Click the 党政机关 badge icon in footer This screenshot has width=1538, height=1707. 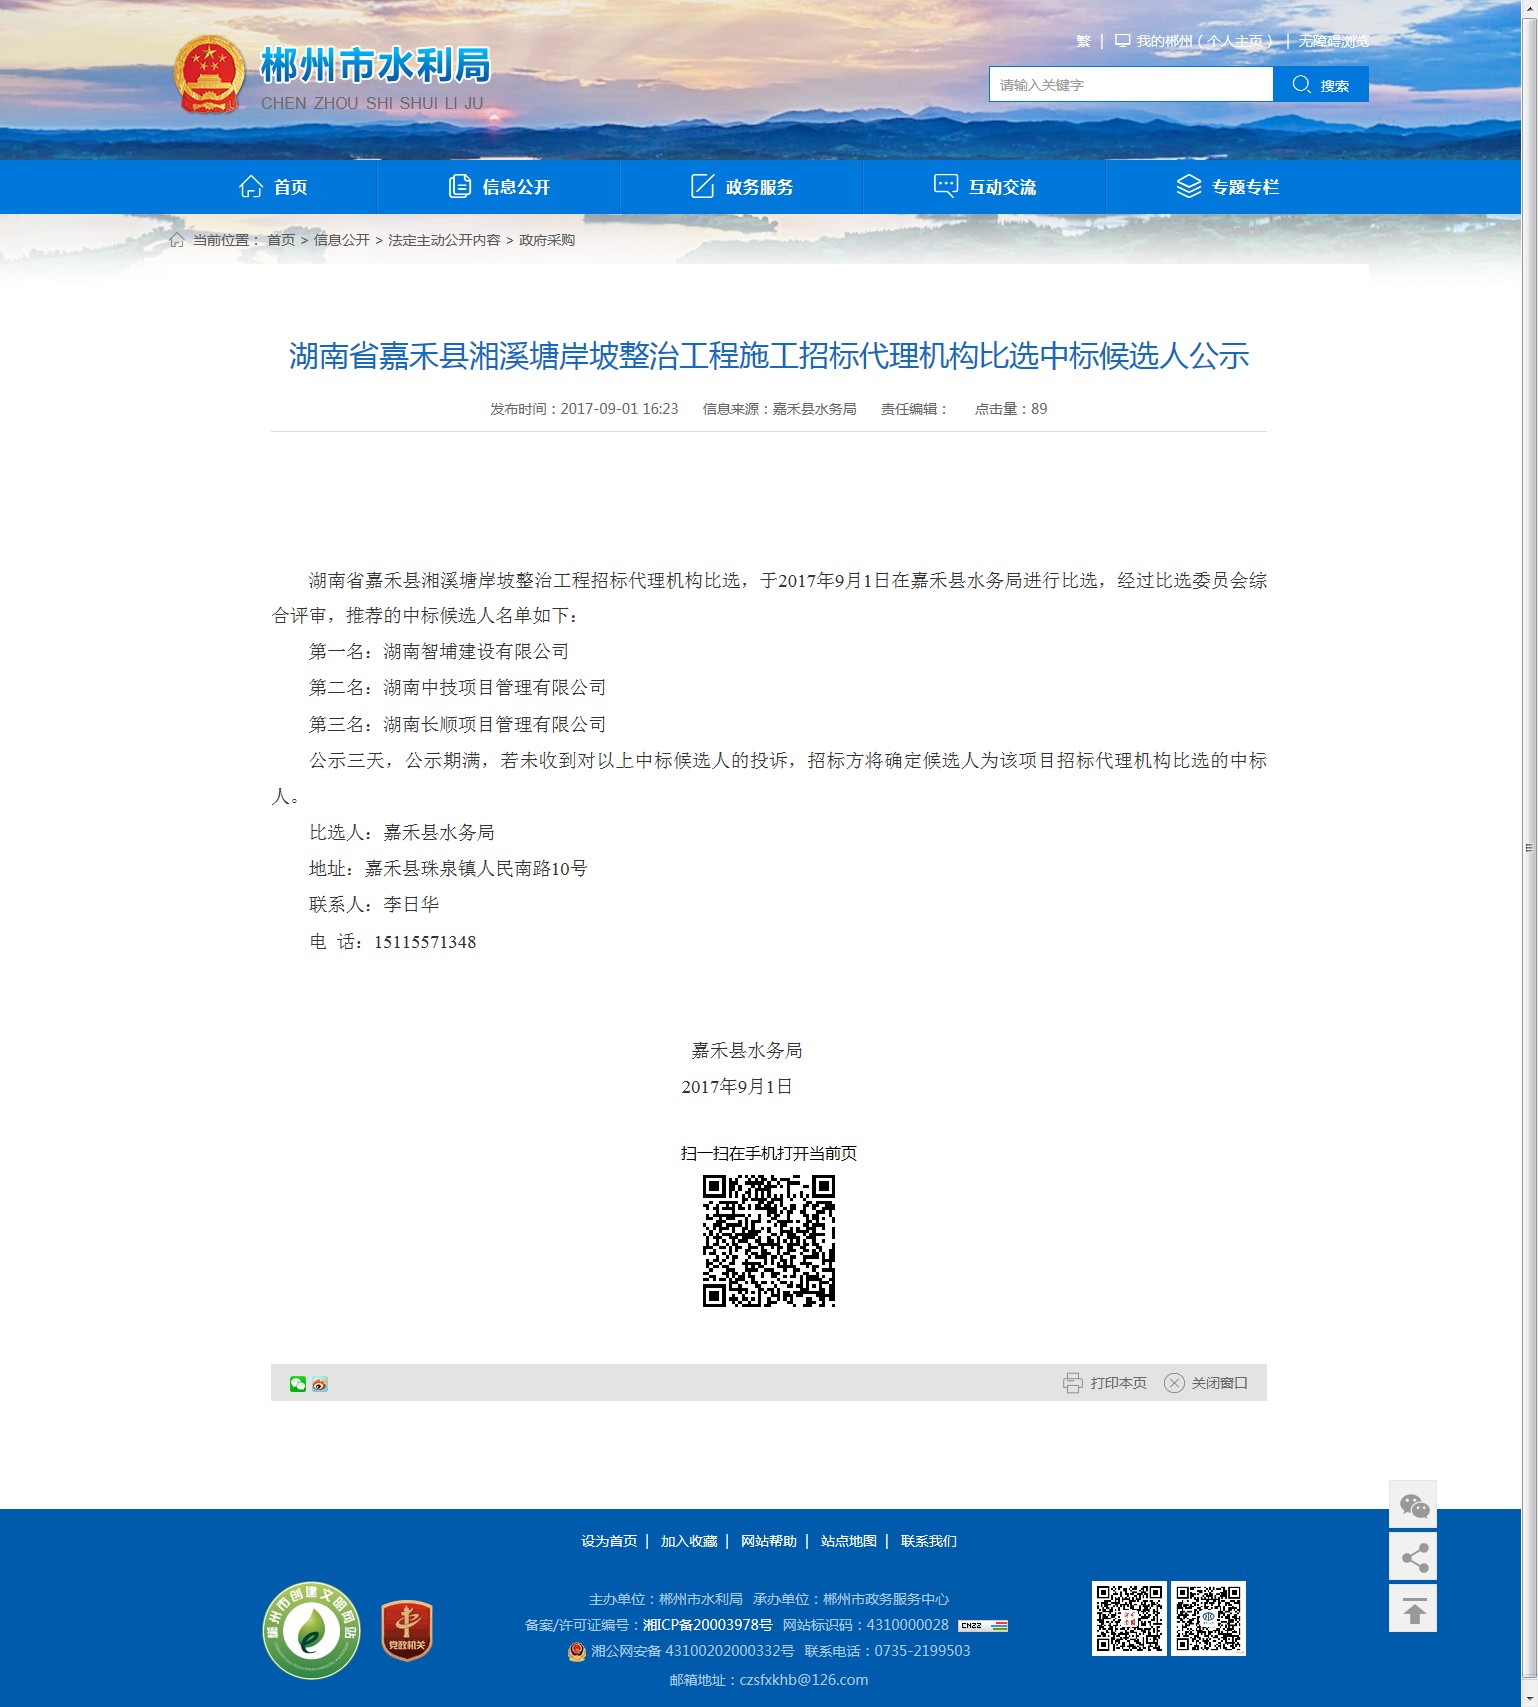point(407,1630)
